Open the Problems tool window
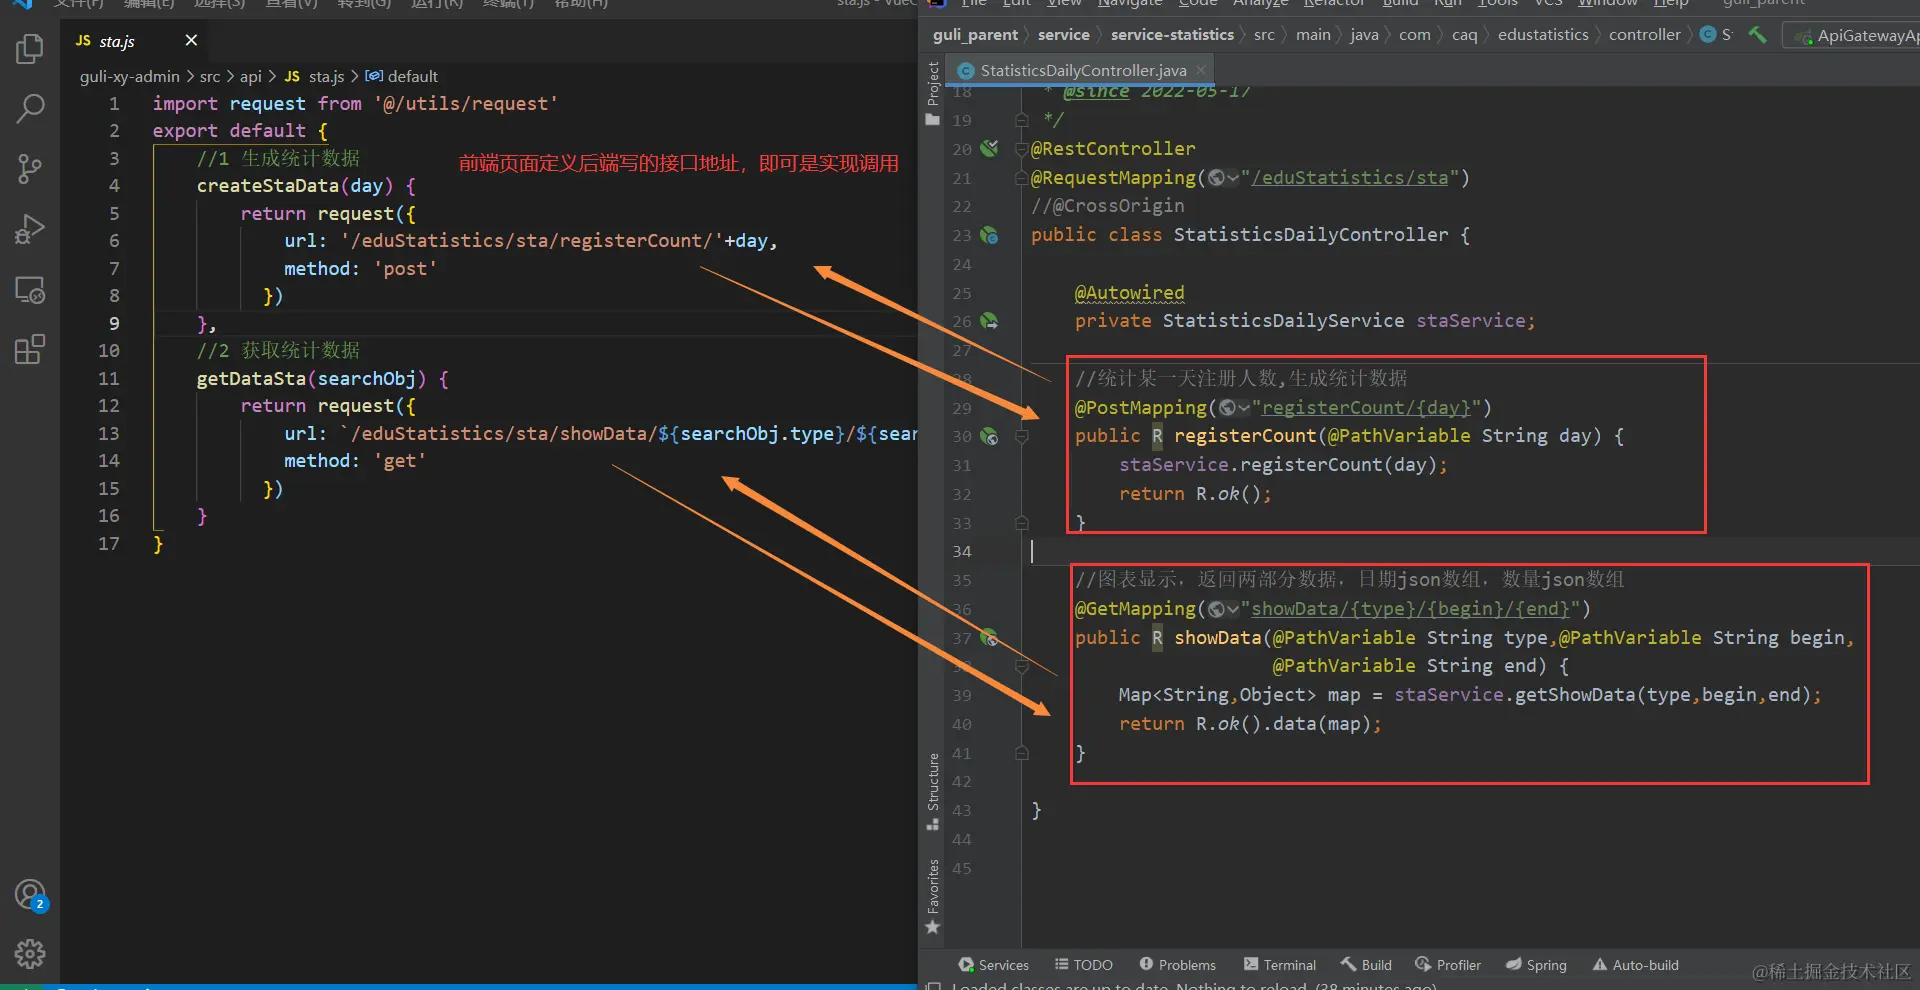Viewport: 1920px width, 990px height. tap(1178, 965)
